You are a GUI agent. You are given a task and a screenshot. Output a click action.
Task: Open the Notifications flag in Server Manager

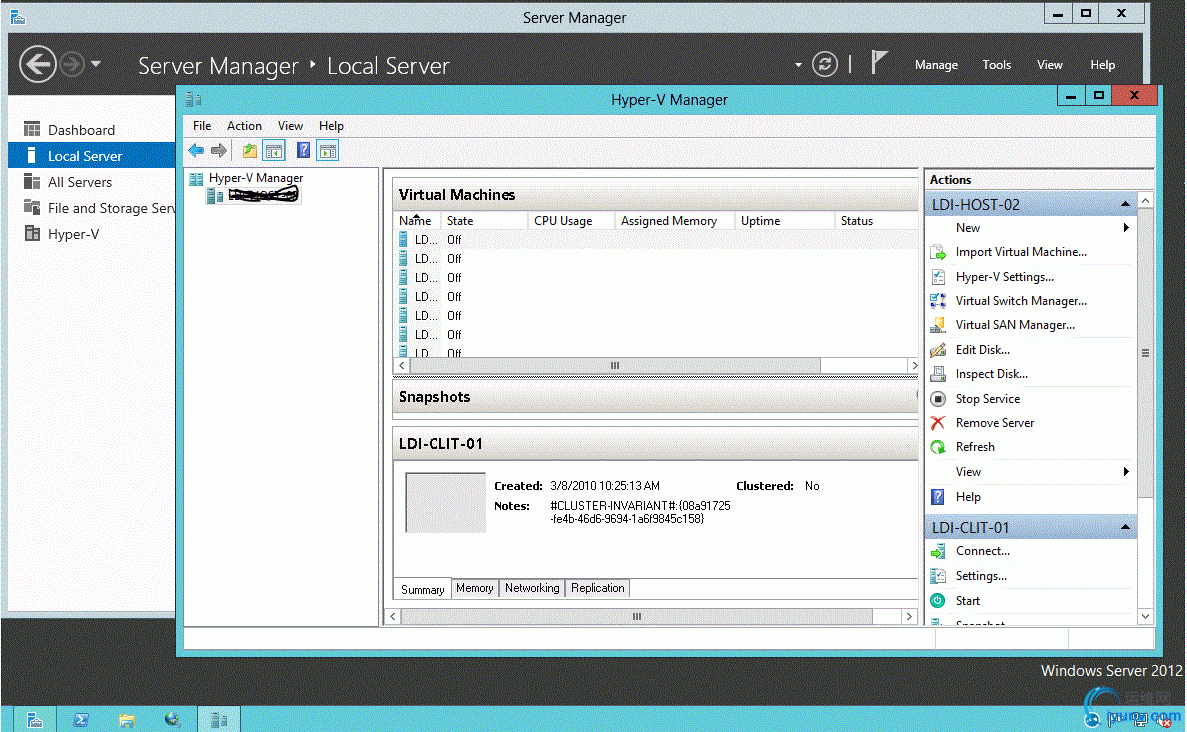tap(878, 63)
